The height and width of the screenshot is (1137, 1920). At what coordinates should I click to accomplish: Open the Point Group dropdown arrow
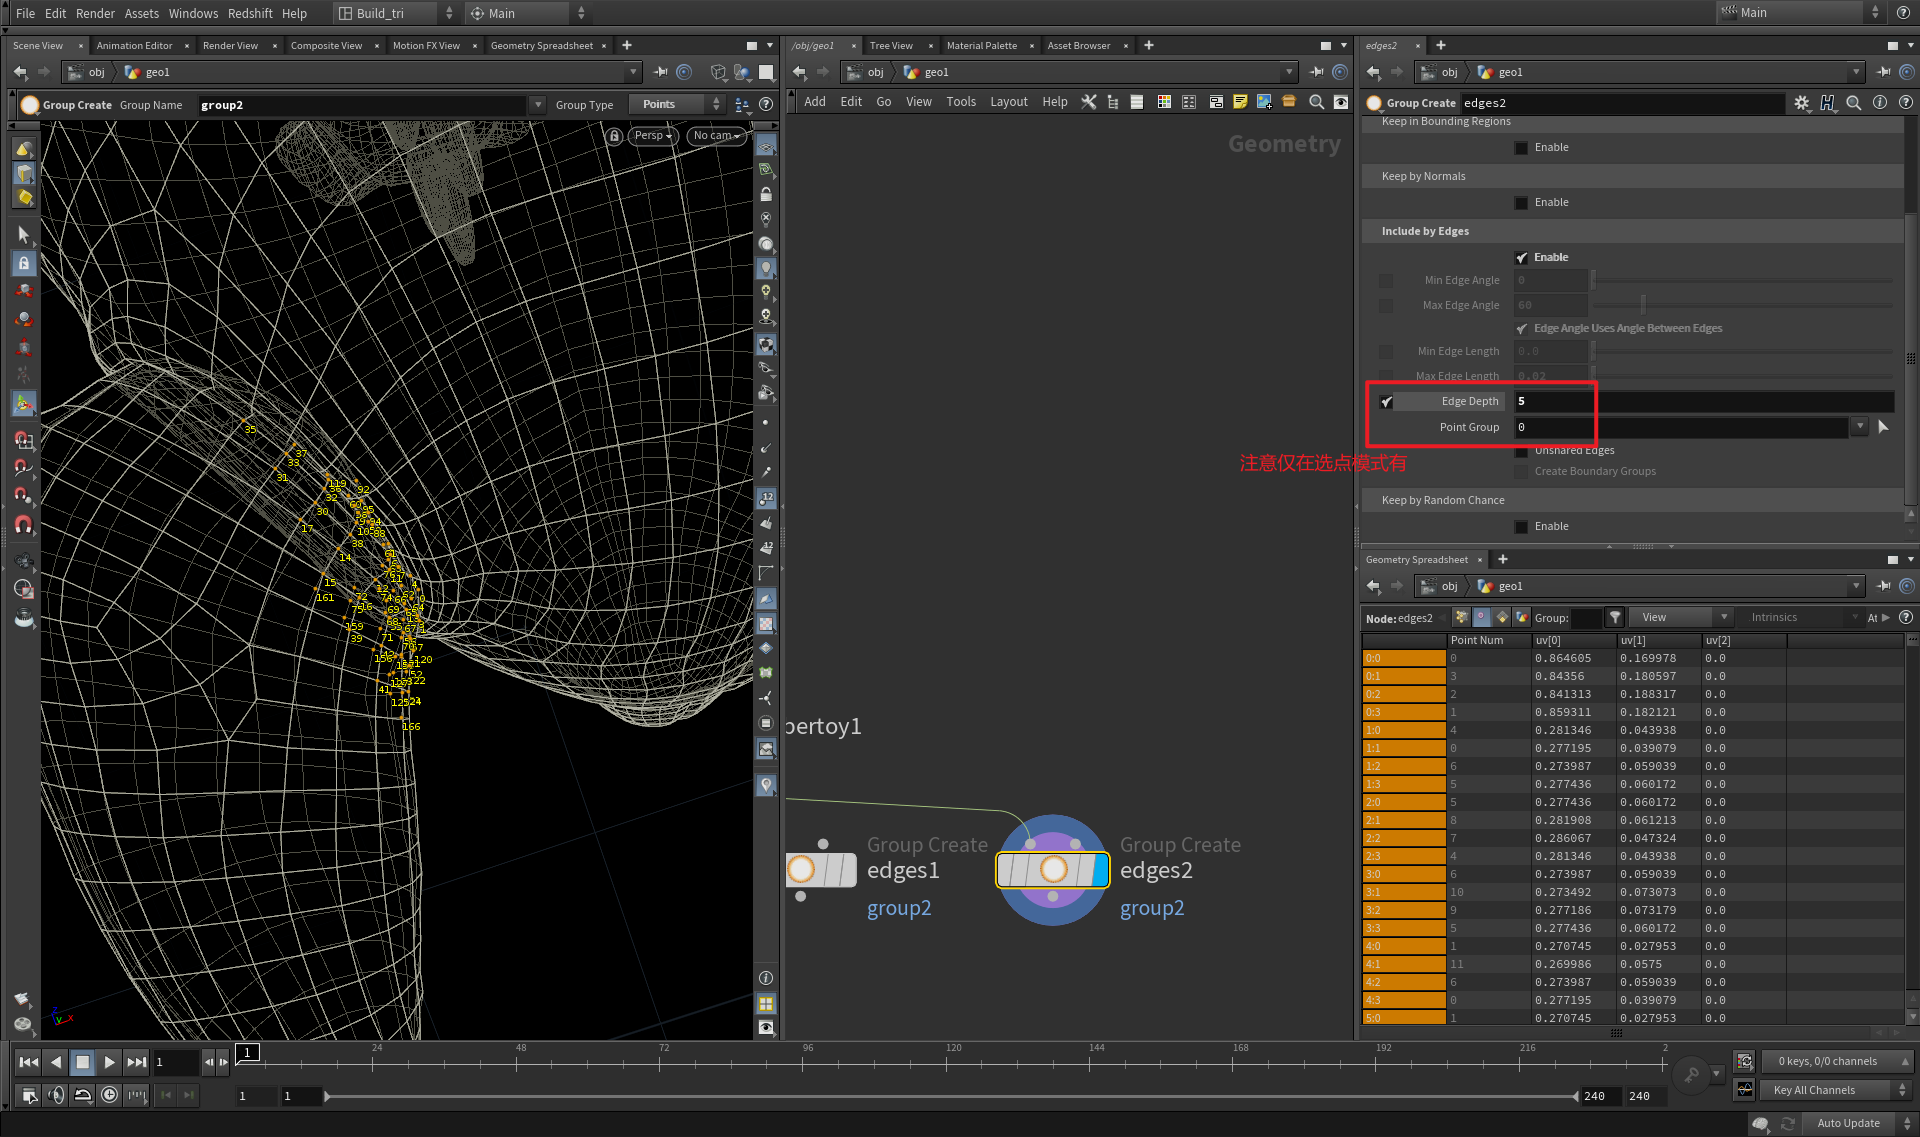pyautogui.click(x=1859, y=426)
